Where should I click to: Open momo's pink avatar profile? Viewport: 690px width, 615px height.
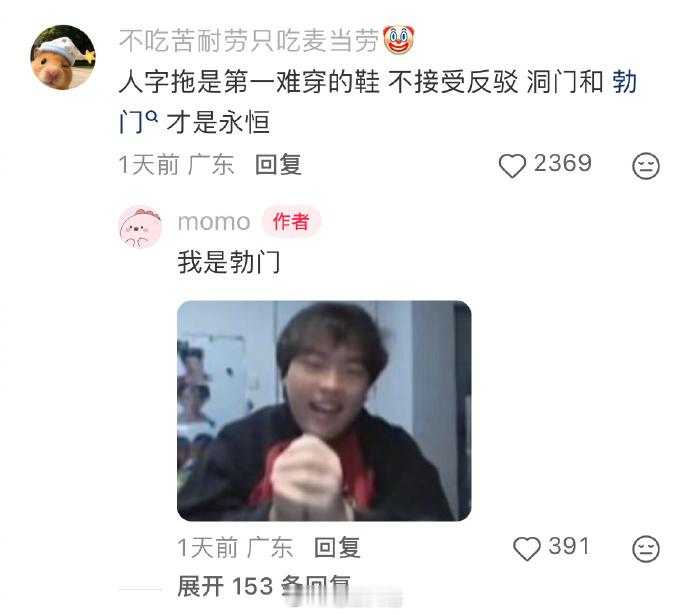[140, 227]
